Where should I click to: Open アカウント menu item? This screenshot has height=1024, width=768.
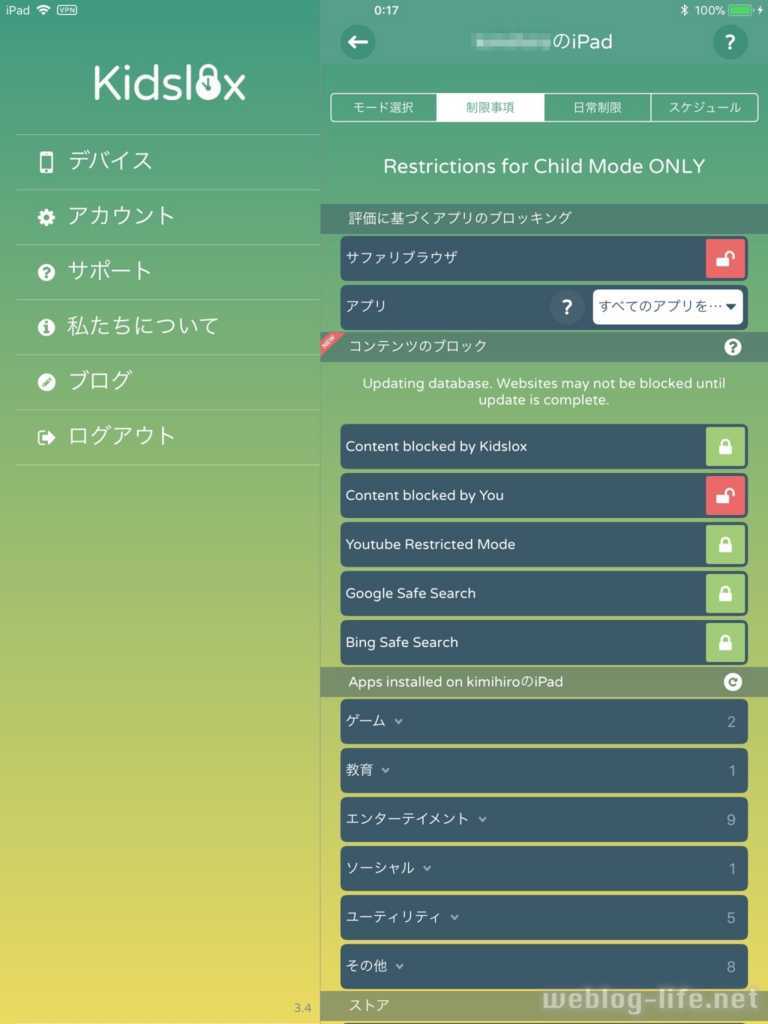(168, 217)
